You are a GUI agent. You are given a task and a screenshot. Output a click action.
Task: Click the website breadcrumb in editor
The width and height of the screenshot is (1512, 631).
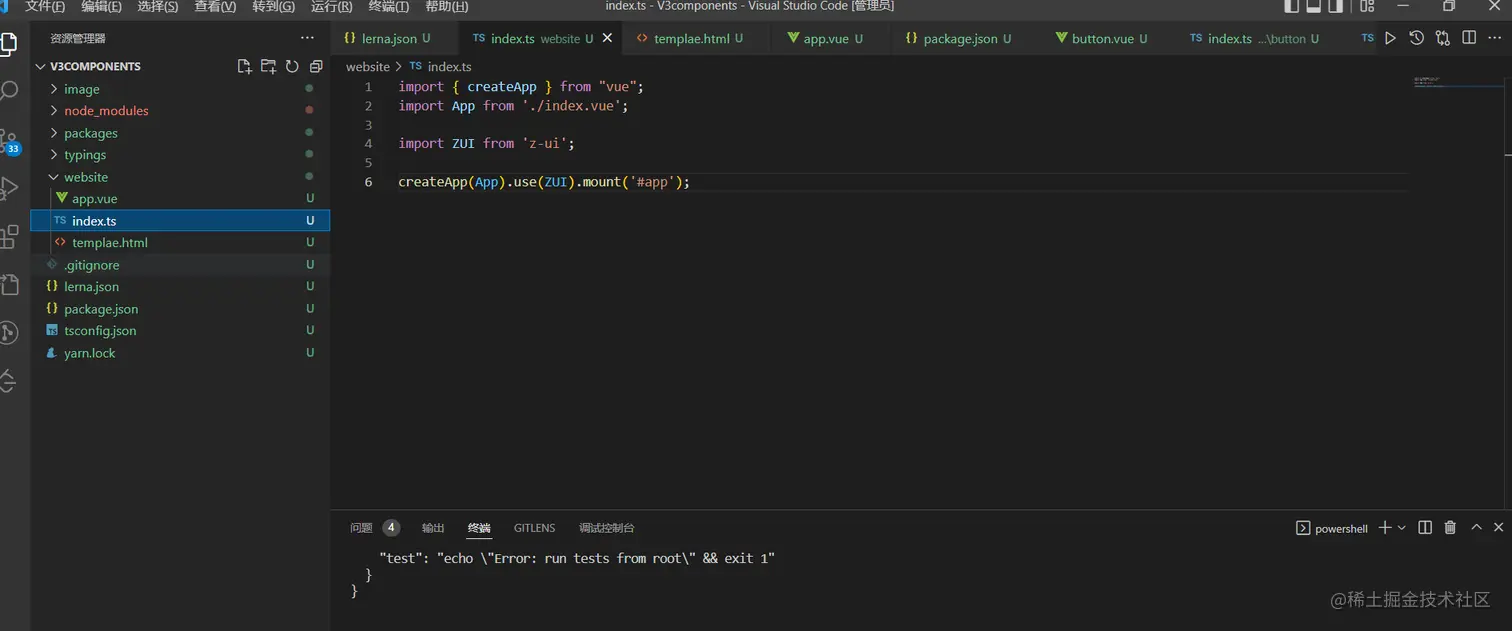point(367,66)
